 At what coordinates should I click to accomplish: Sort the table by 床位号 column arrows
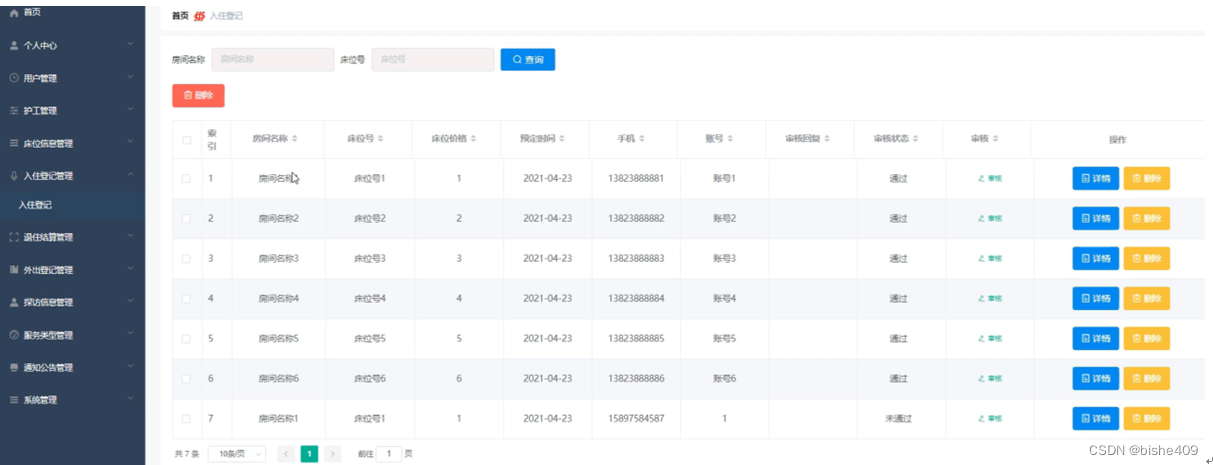pos(381,138)
